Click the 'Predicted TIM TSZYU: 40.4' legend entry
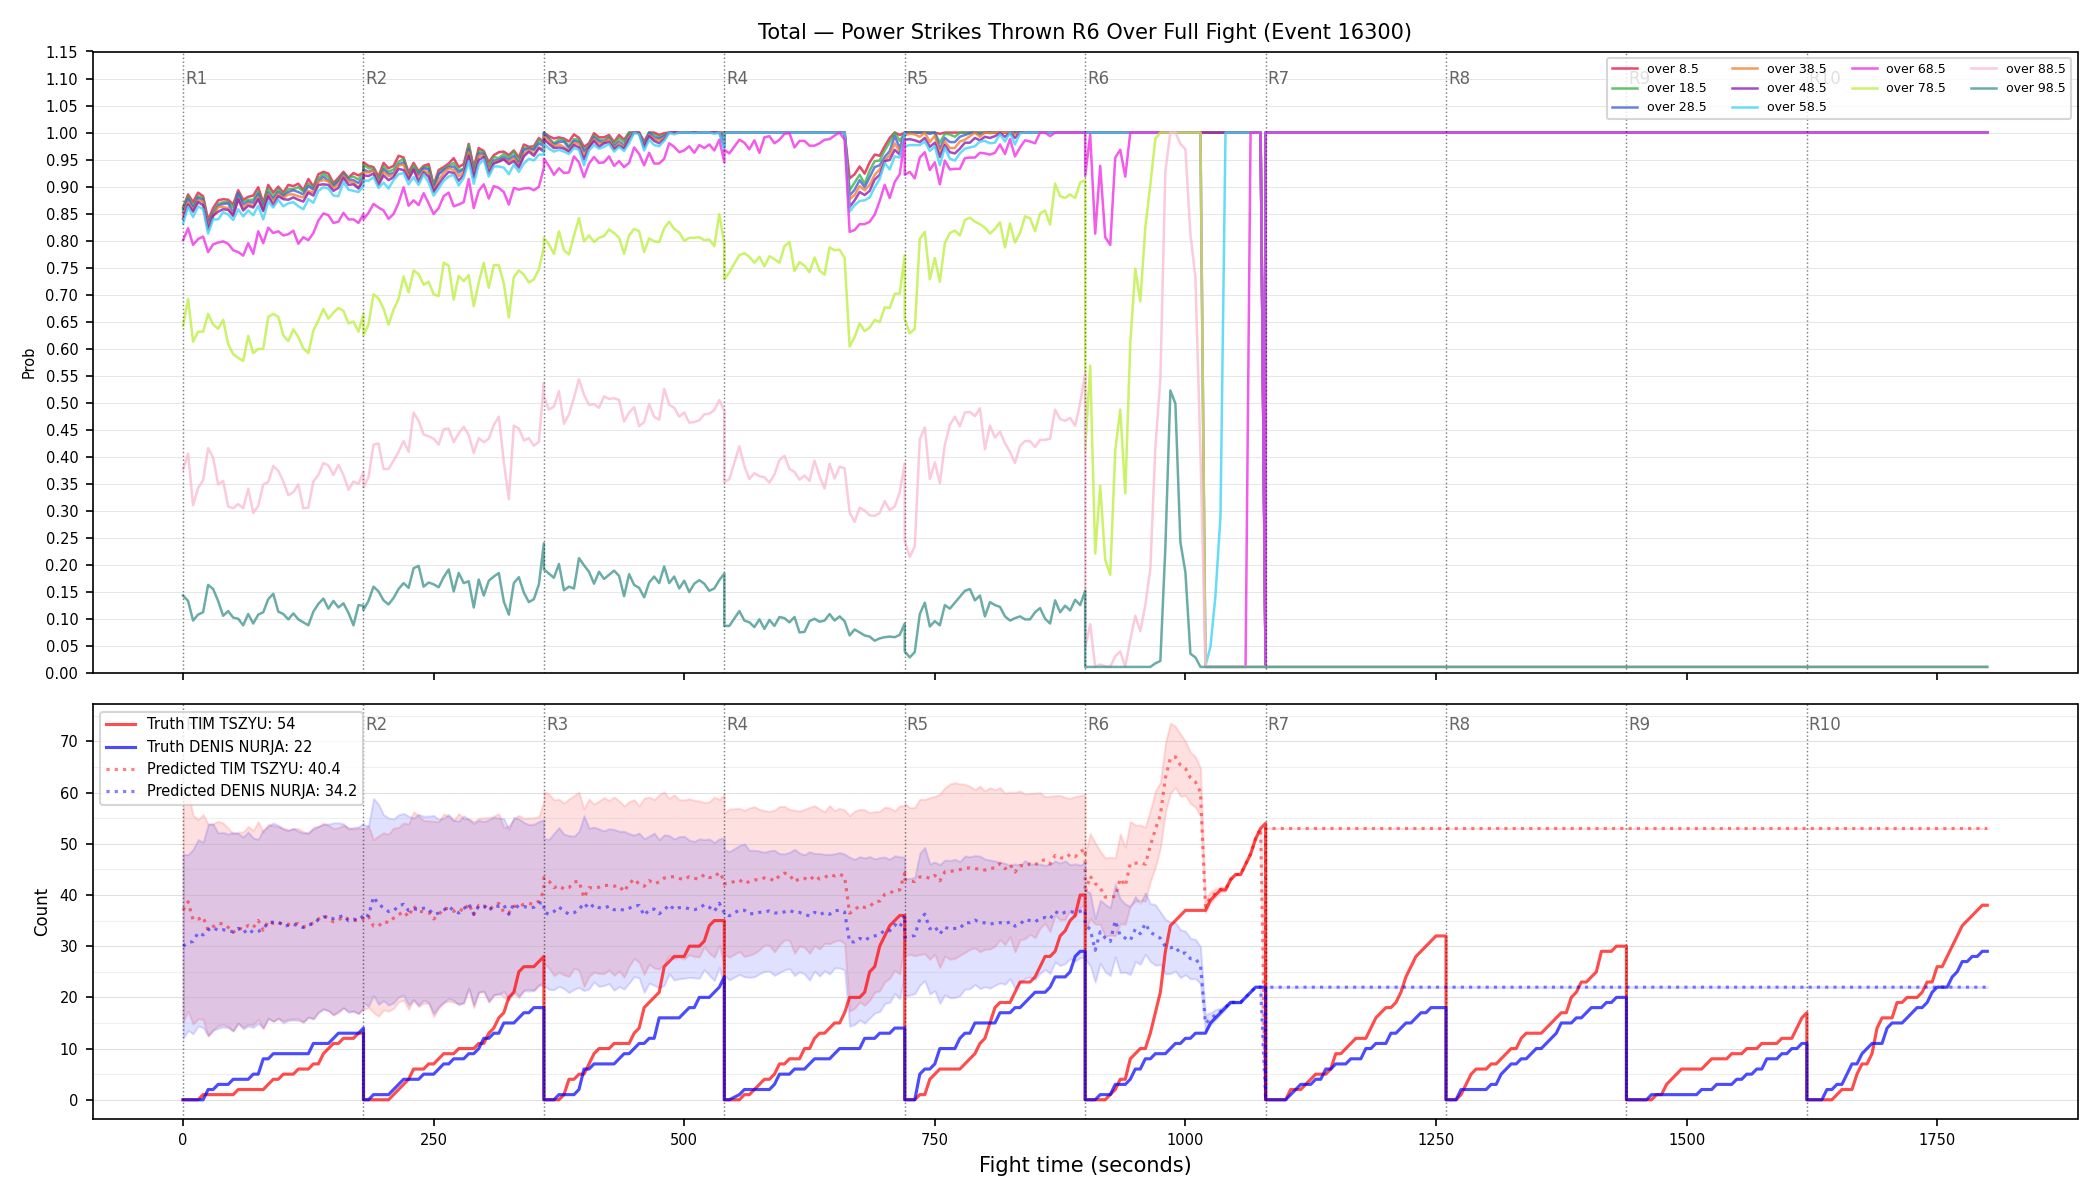Image resolution: width=2100 pixels, height=1200 pixels. tap(222, 769)
